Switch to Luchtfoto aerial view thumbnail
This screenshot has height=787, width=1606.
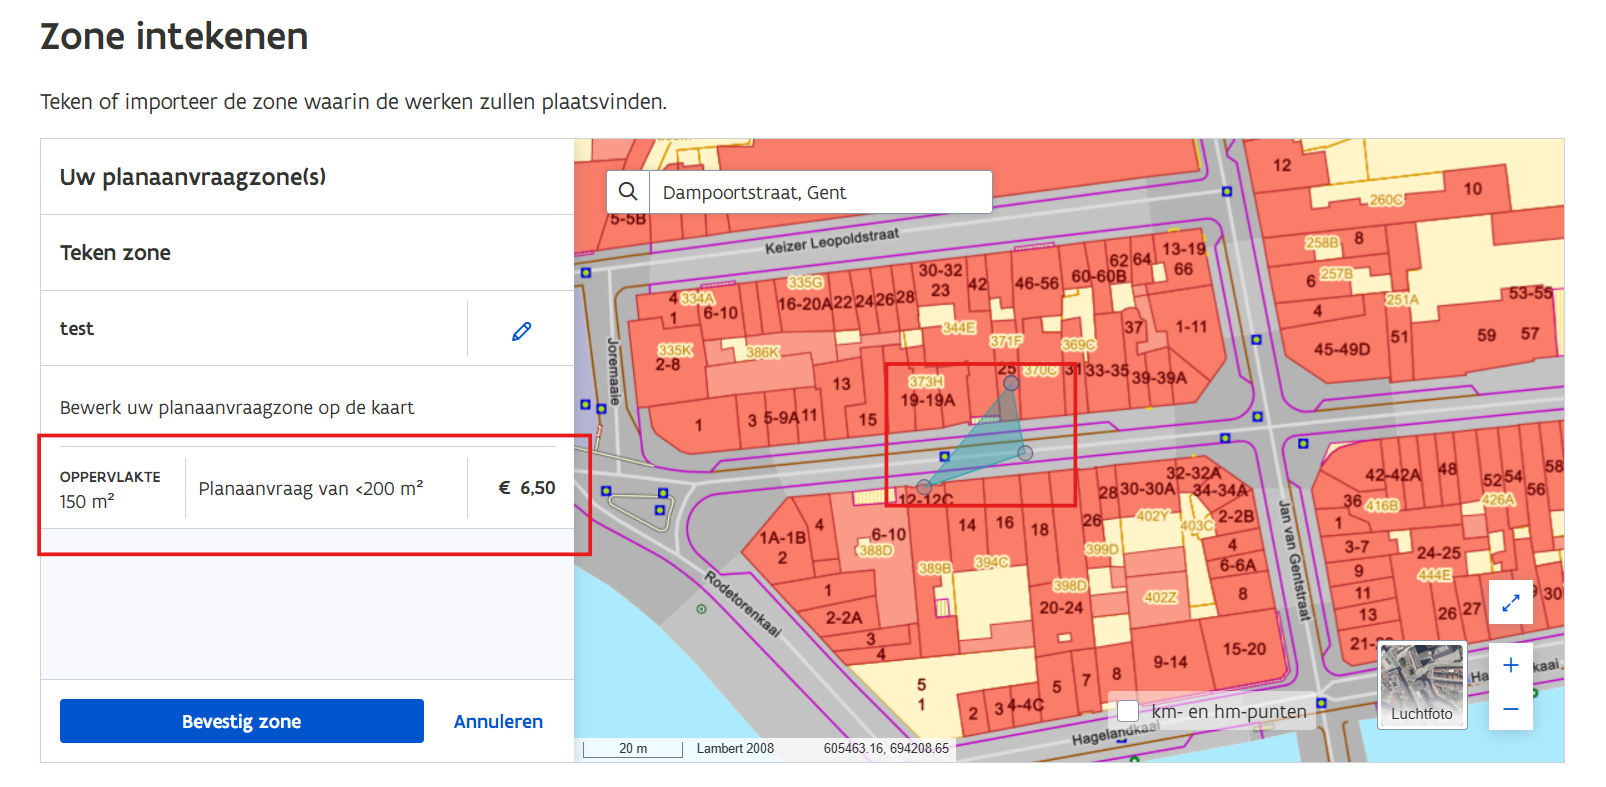(1421, 685)
